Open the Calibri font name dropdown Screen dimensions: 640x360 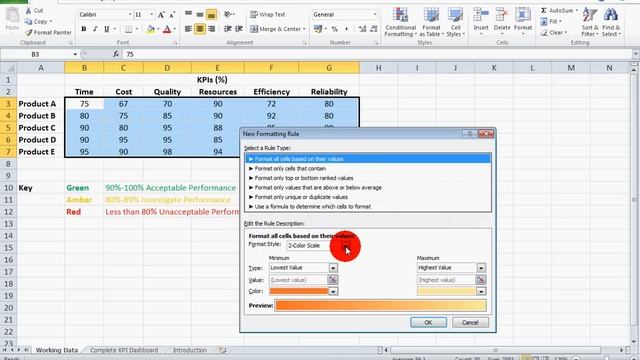click(x=130, y=15)
